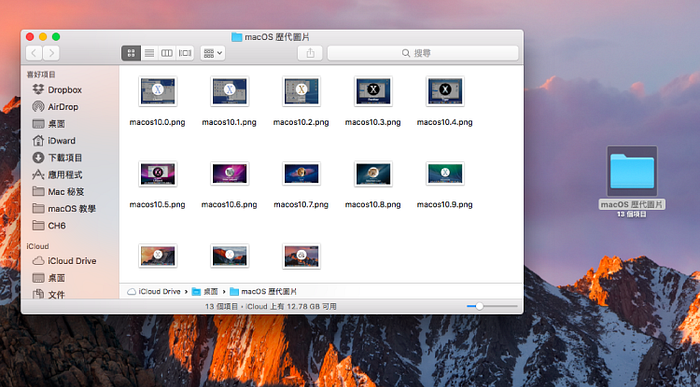The width and height of the screenshot is (700, 387).
Task: Select macos10.5.png thumbnail
Action: (158, 174)
